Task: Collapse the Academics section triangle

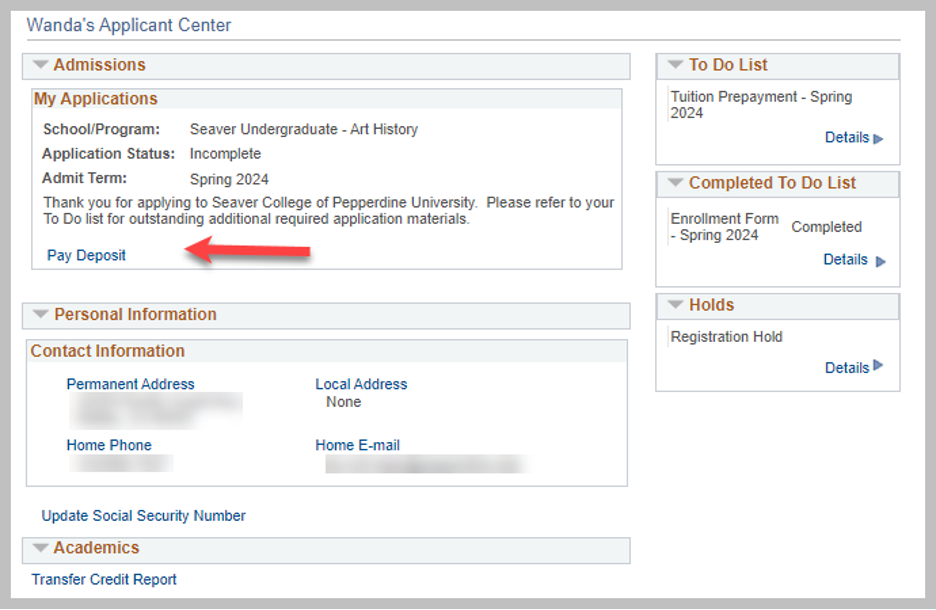Action: pos(40,548)
